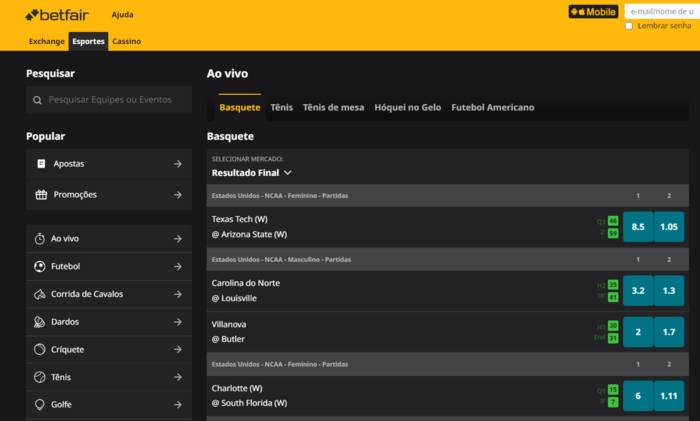Bet on Butler at 1.7
This screenshot has height=421, width=700.
(x=669, y=332)
